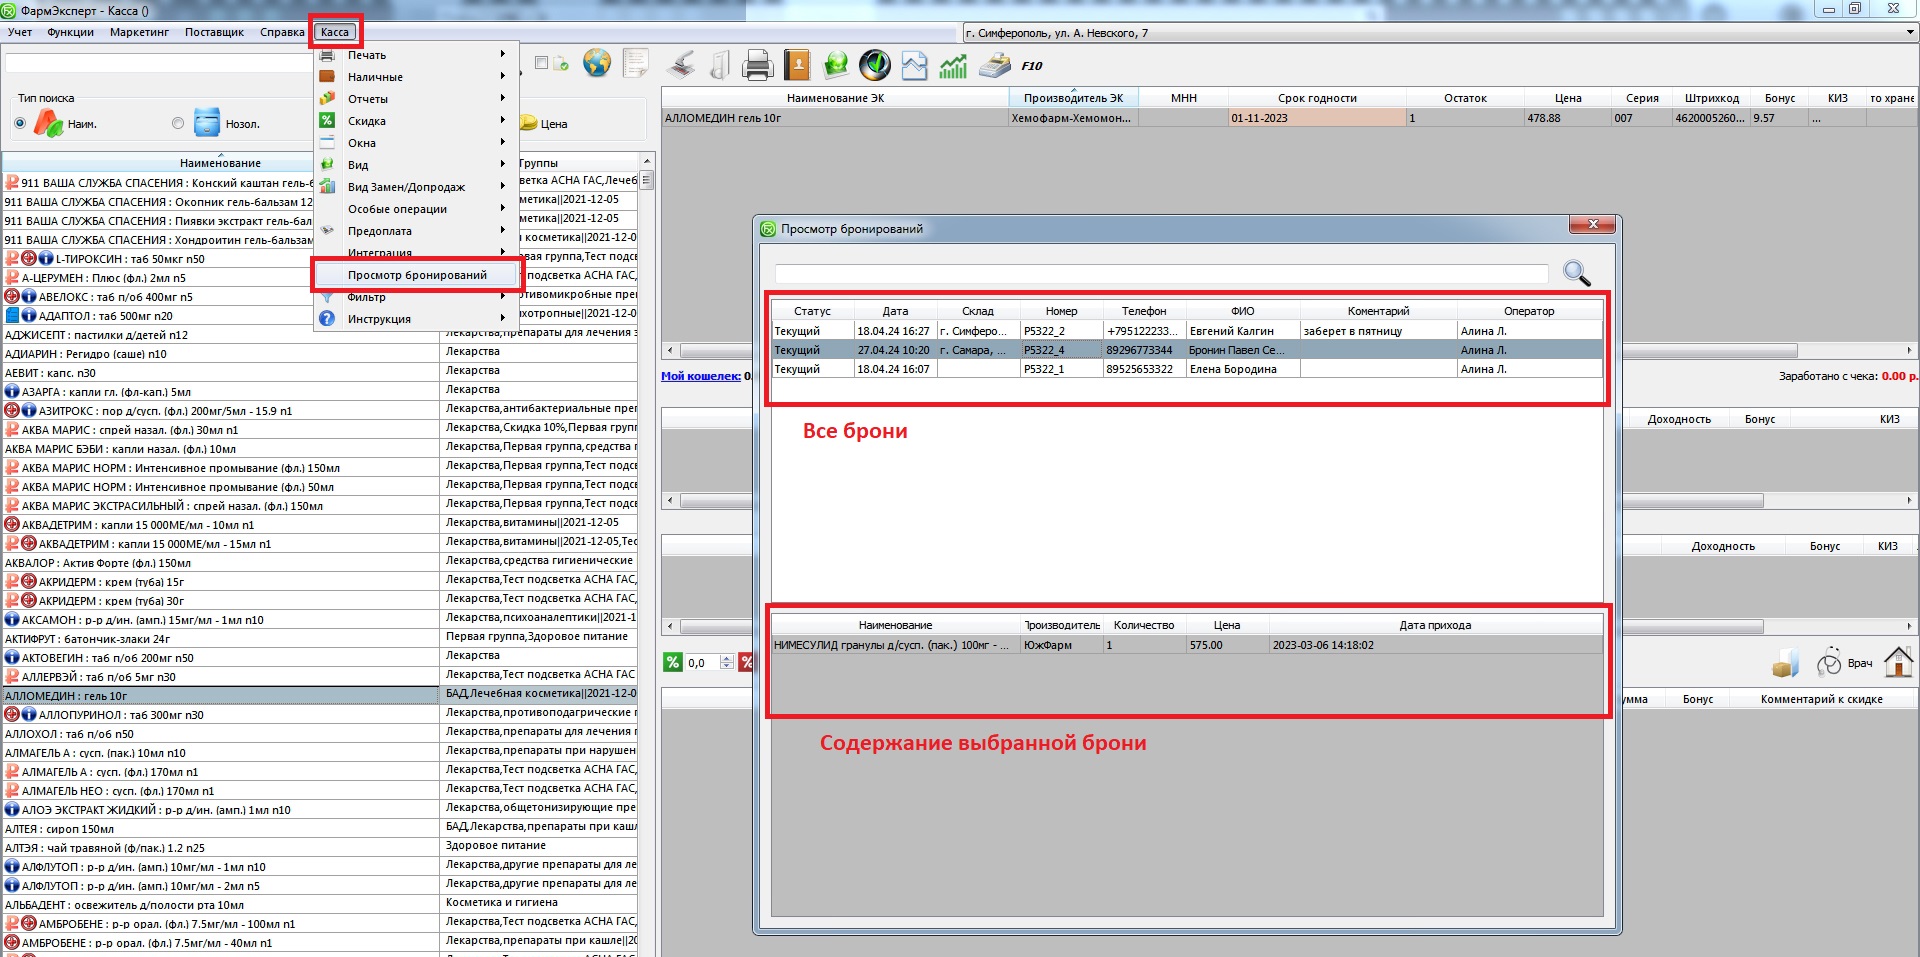Viewport: 1920px width, 957px height.
Task: Tick the small checkbox left of globe icon
Action: (x=542, y=63)
